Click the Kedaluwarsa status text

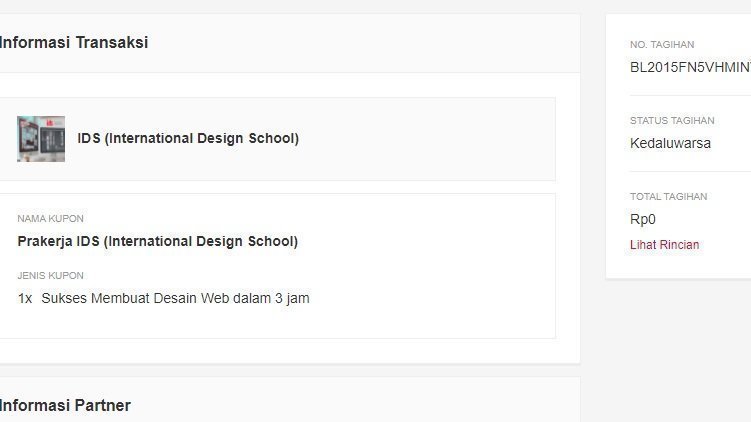pos(670,143)
